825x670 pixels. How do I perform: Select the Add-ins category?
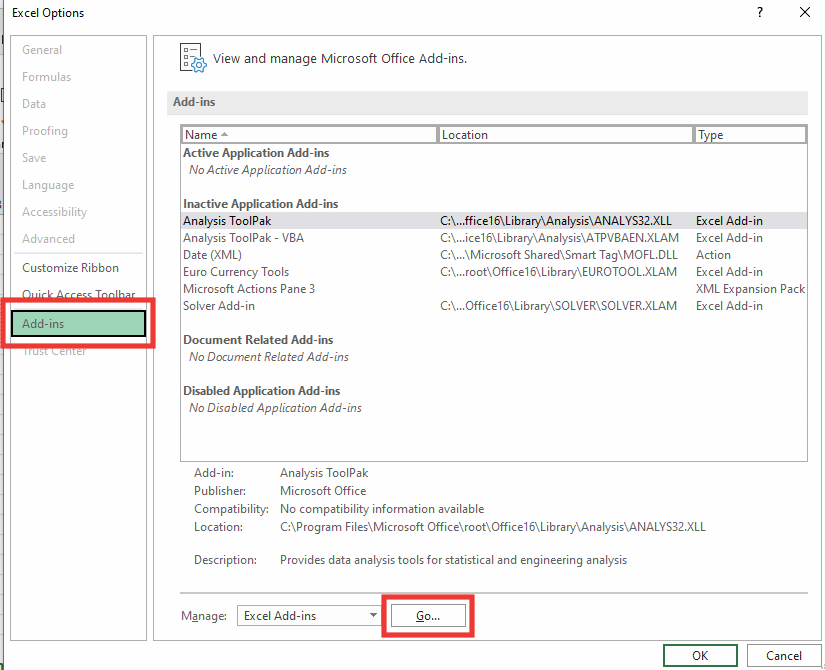[79, 324]
